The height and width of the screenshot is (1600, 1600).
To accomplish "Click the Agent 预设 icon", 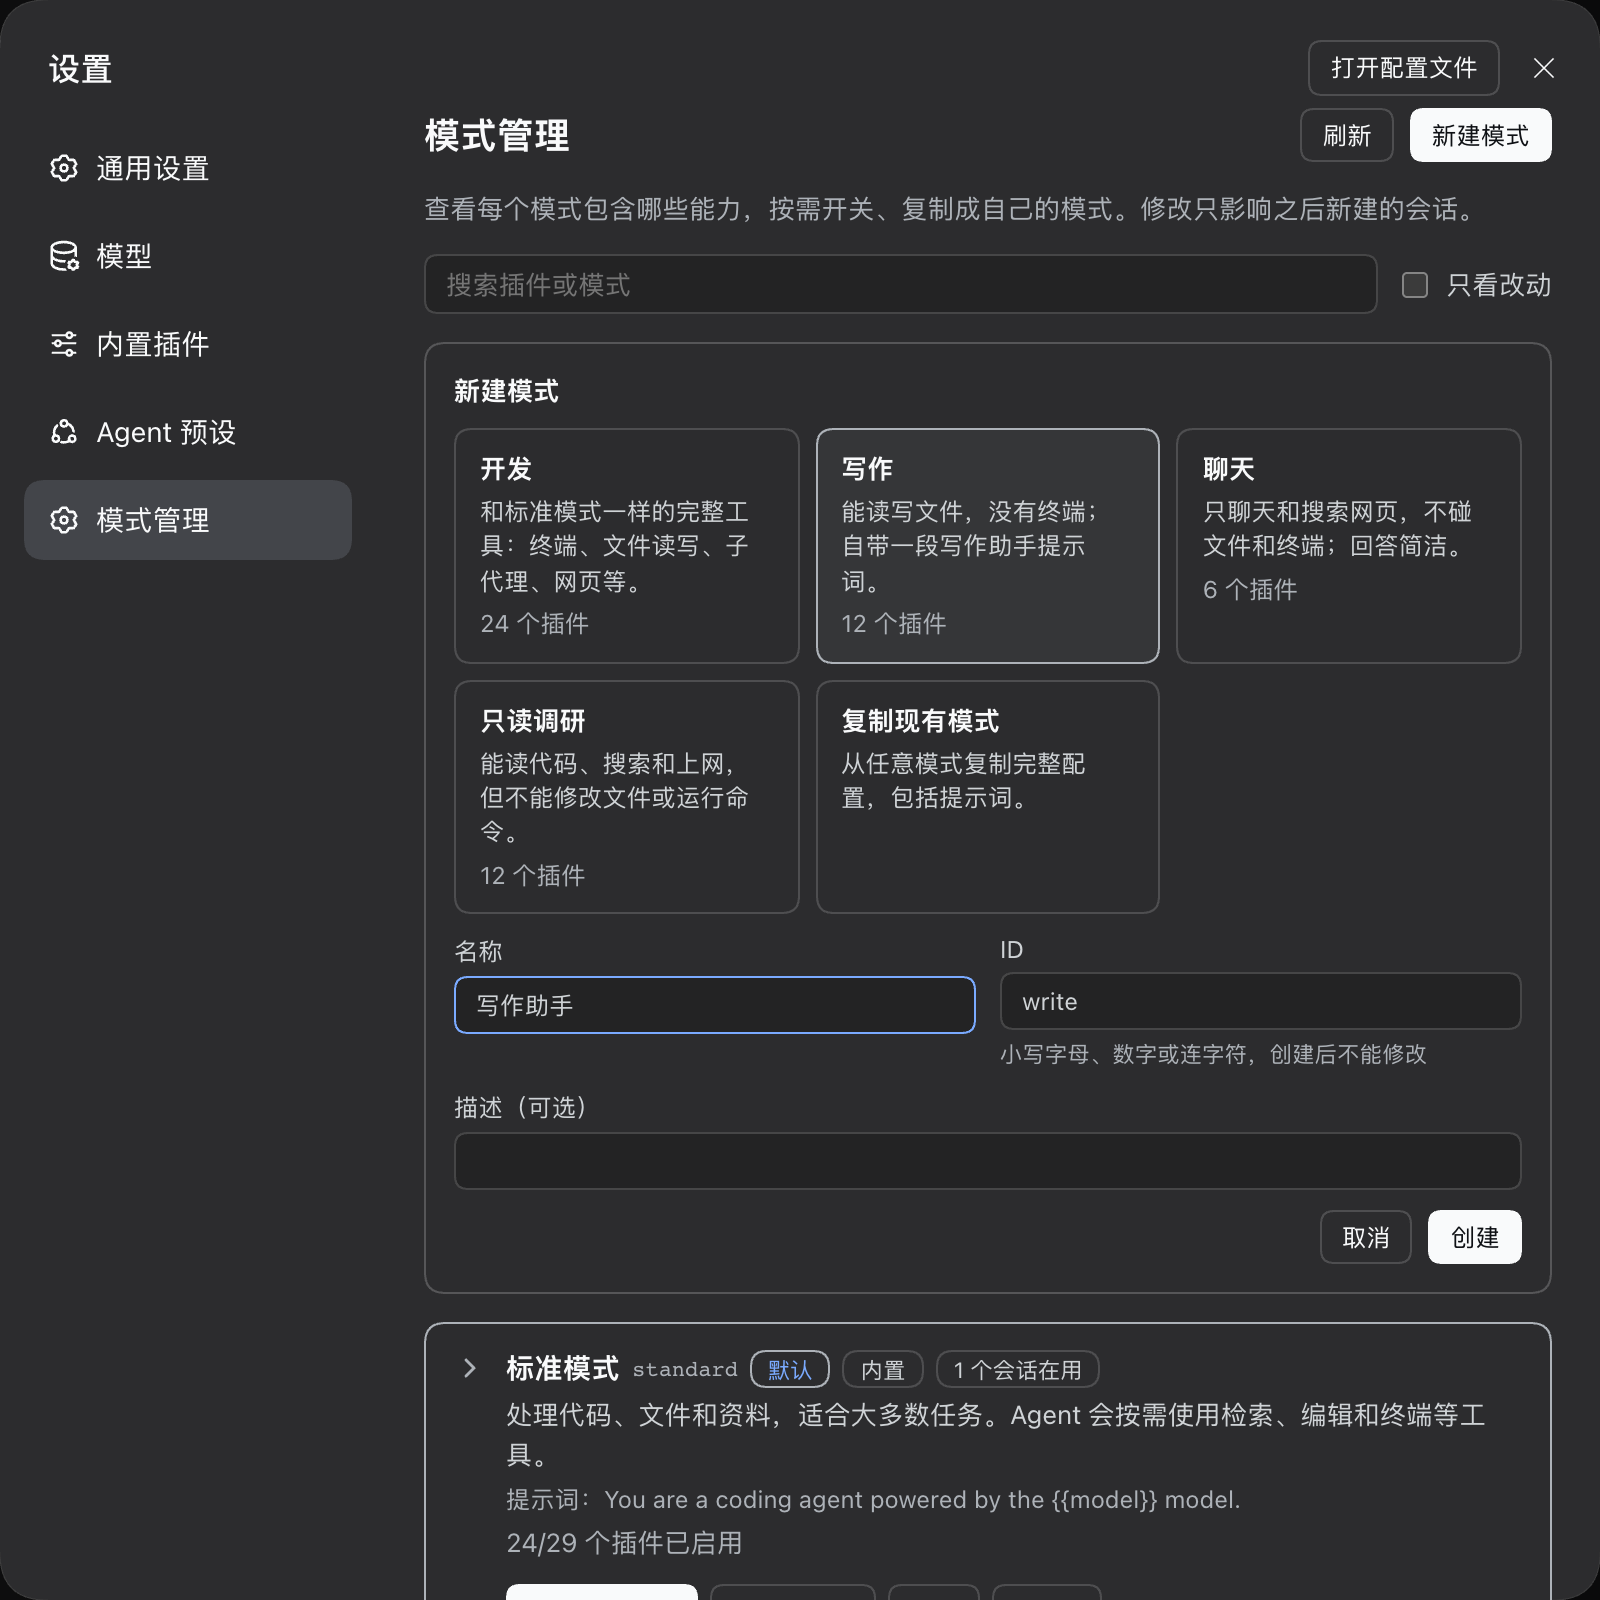I will [x=64, y=432].
